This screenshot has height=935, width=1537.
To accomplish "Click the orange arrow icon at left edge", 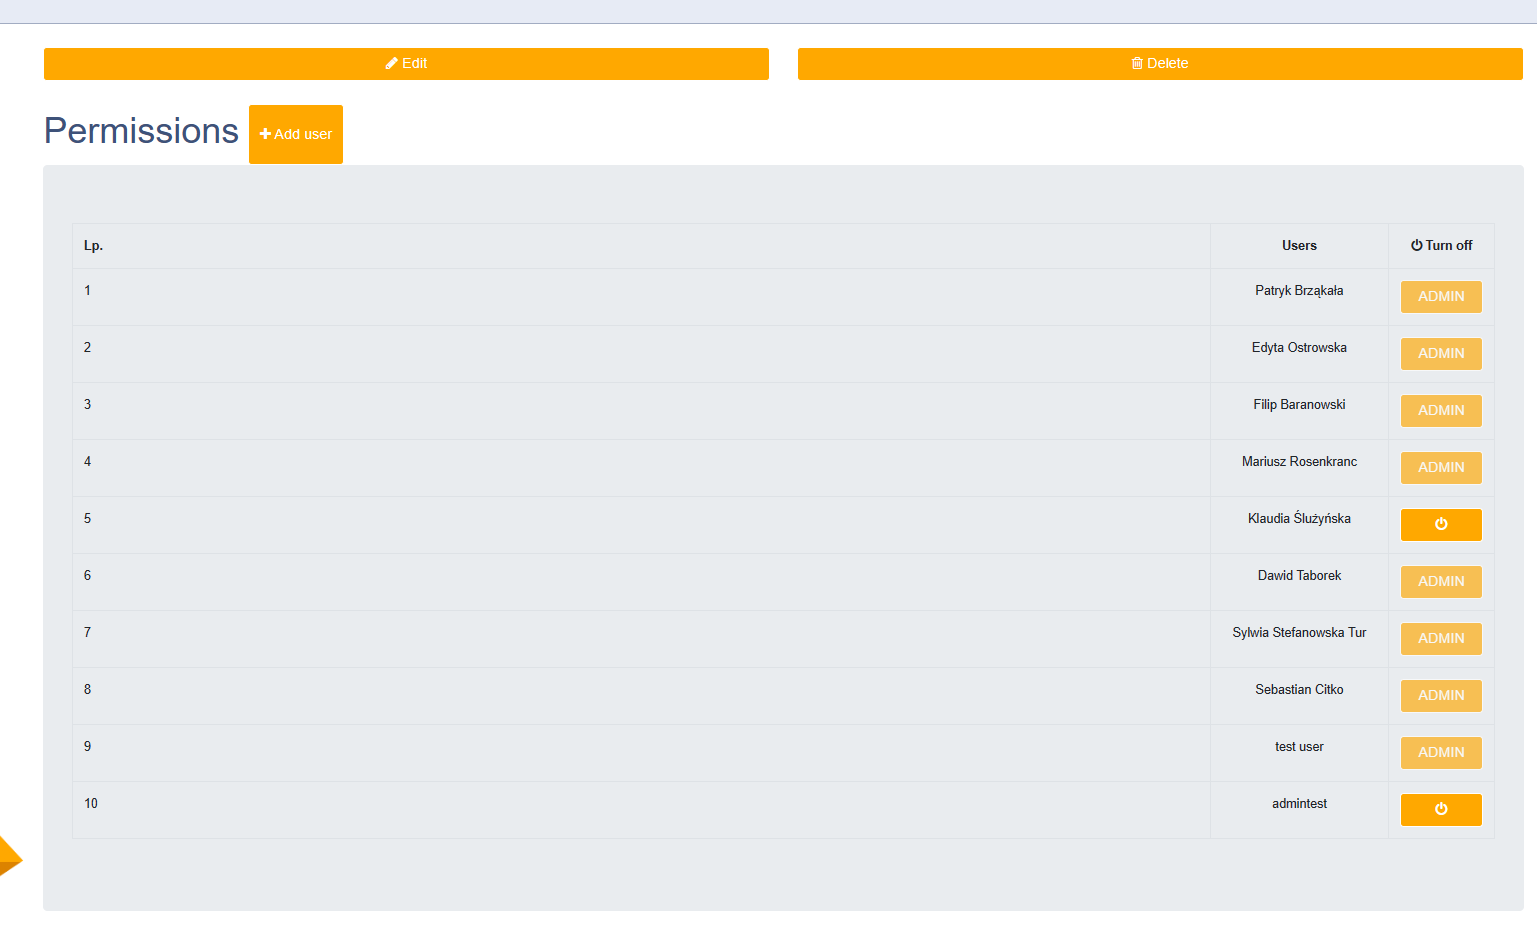I will point(9,857).
